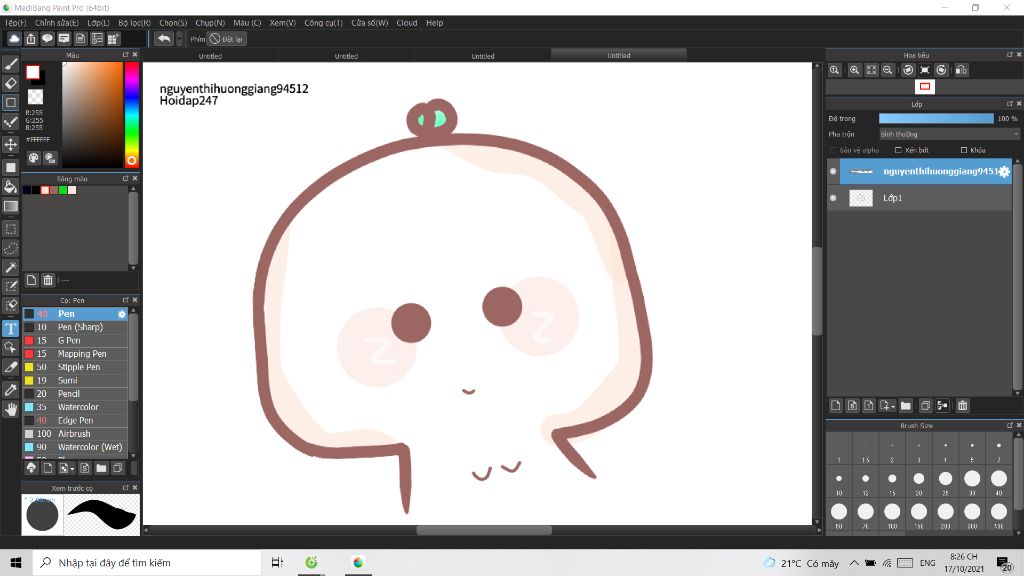1024x576 pixels.
Task: Zoom out the navigator view
Action: click(888, 70)
